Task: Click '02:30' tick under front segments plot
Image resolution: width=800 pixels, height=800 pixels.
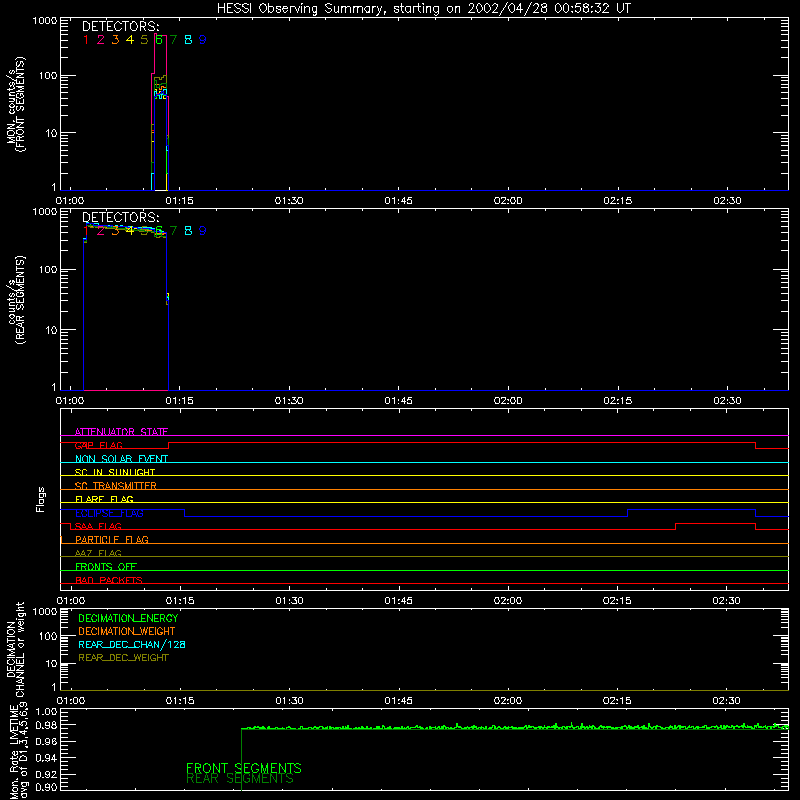Action: point(727,201)
